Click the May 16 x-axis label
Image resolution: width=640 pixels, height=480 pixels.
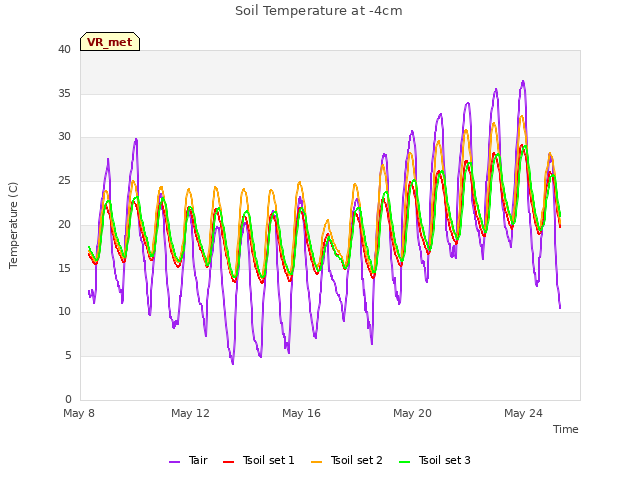[x=301, y=413]
